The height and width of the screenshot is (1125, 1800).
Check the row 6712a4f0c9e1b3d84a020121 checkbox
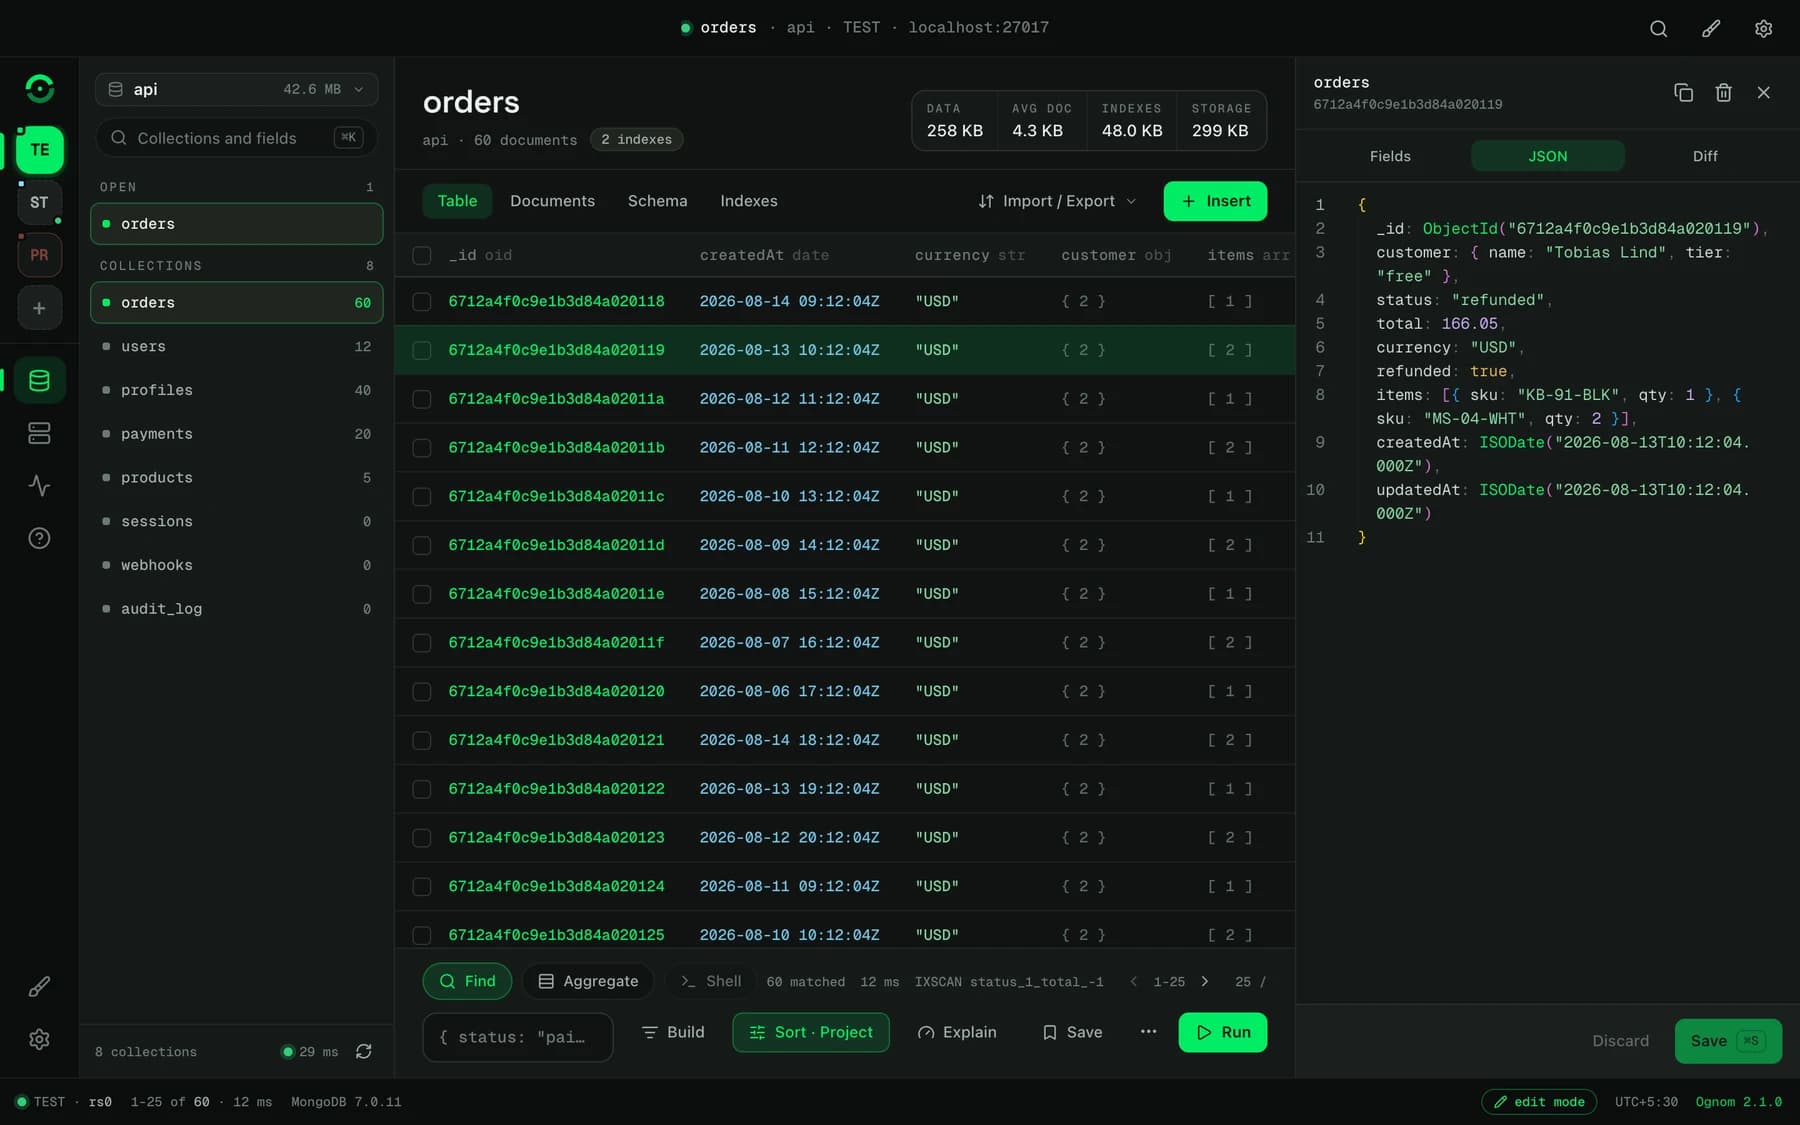pyautogui.click(x=422, y=740)
